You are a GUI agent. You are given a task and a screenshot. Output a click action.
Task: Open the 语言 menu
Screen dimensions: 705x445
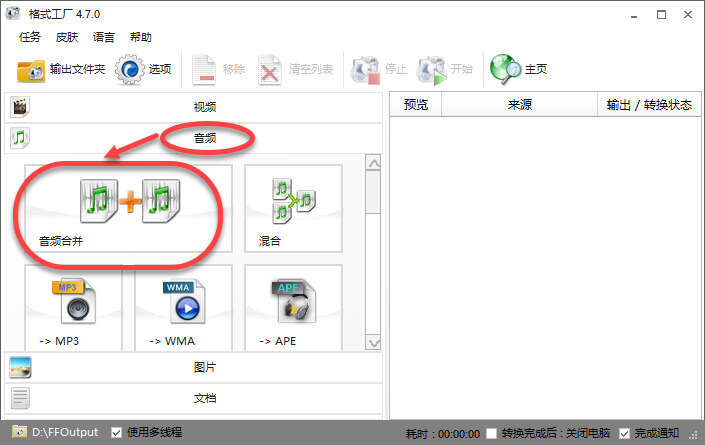tap(103, 37)
